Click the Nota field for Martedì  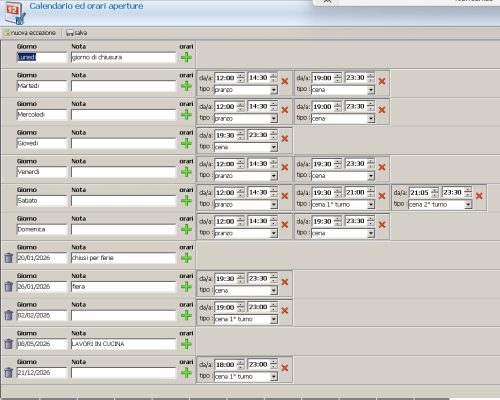point(123,86)
